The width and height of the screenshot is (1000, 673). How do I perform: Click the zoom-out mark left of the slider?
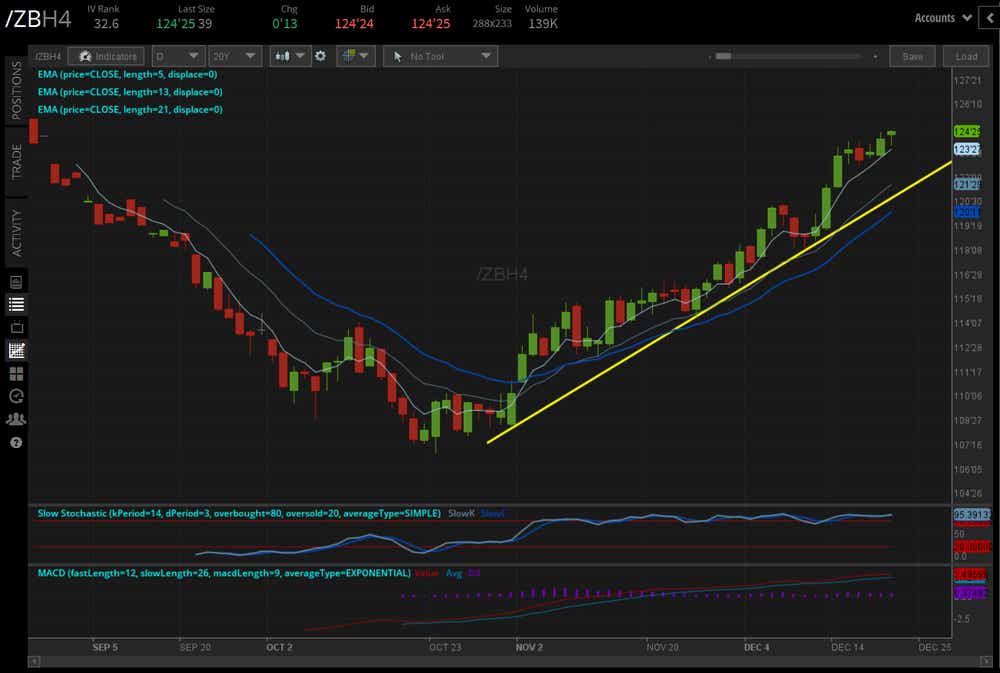pyautogui.click(x=709, y=57)
